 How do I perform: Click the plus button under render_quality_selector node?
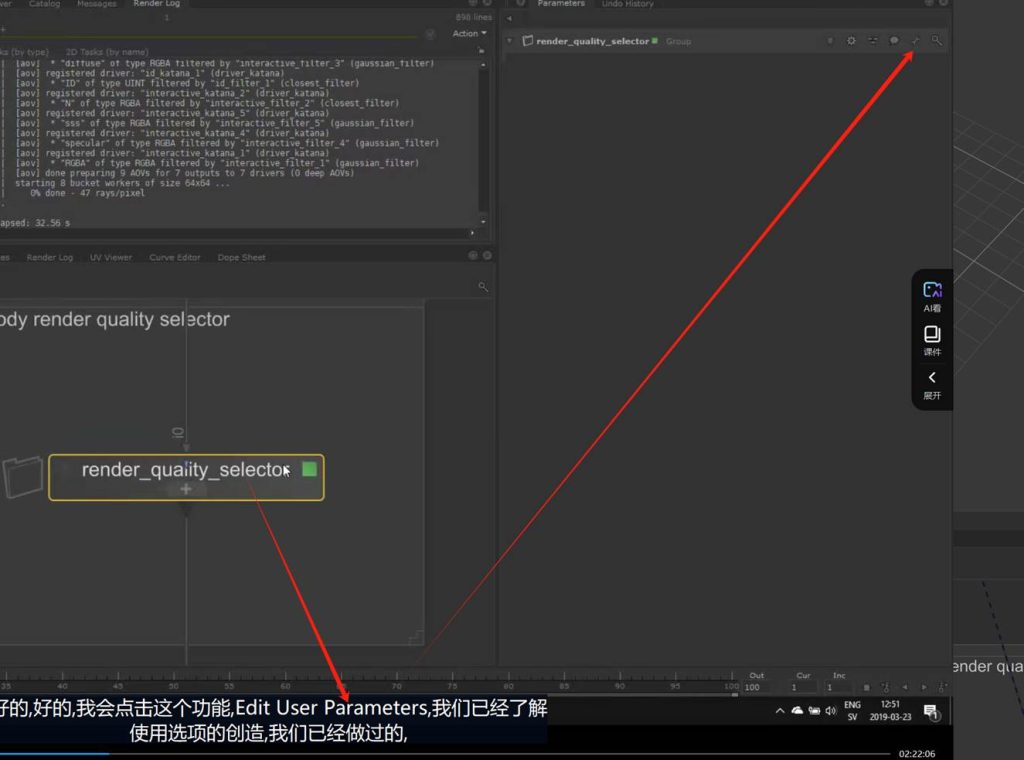186,489
